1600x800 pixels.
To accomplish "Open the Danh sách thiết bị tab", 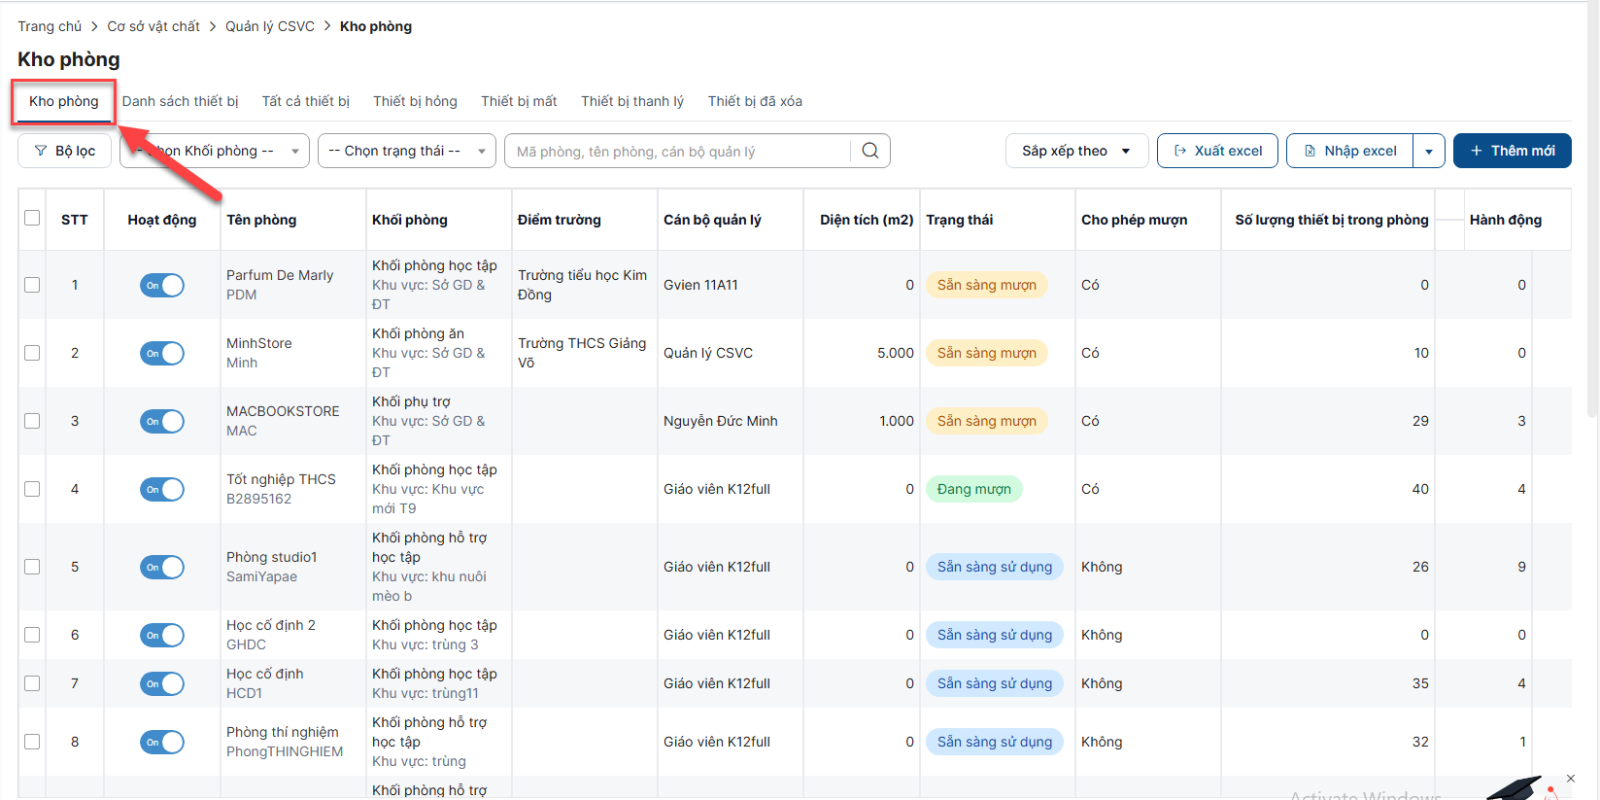I will 180,101.
